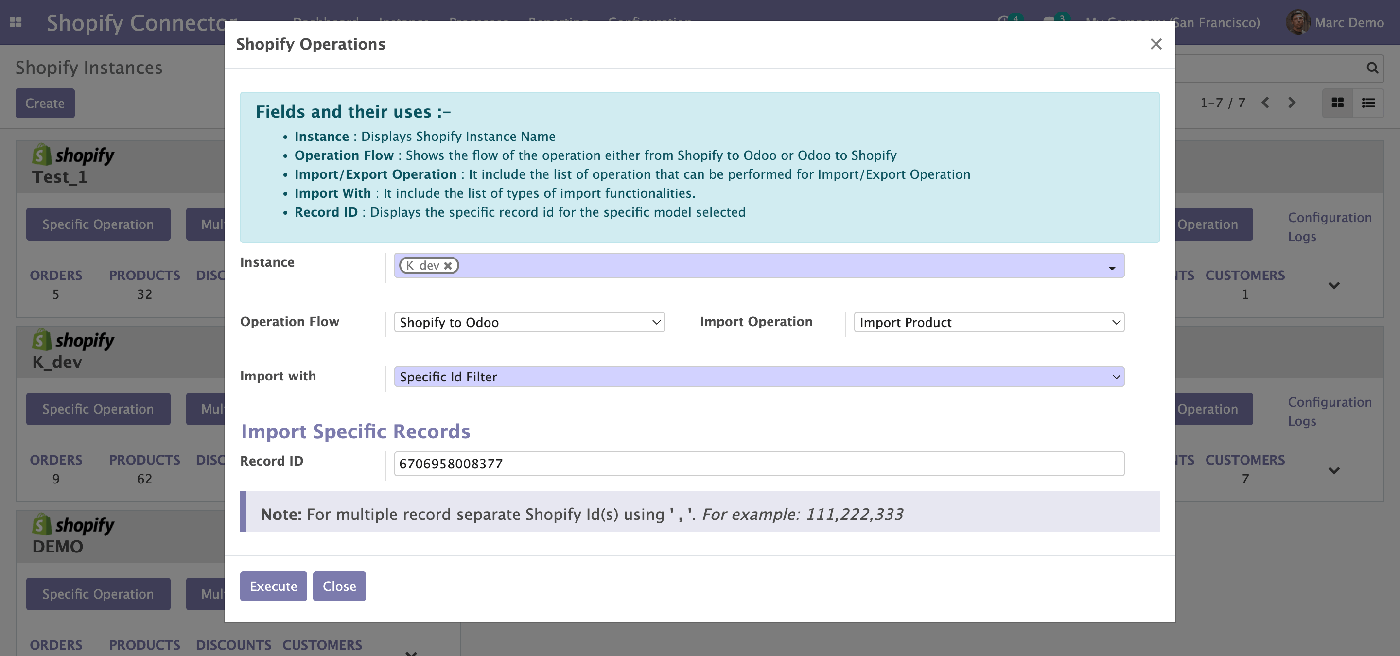Screen dimensions: 1400x656
Task: Click Marc Demo's avatar picture
Action: (x=1298, y=22)
